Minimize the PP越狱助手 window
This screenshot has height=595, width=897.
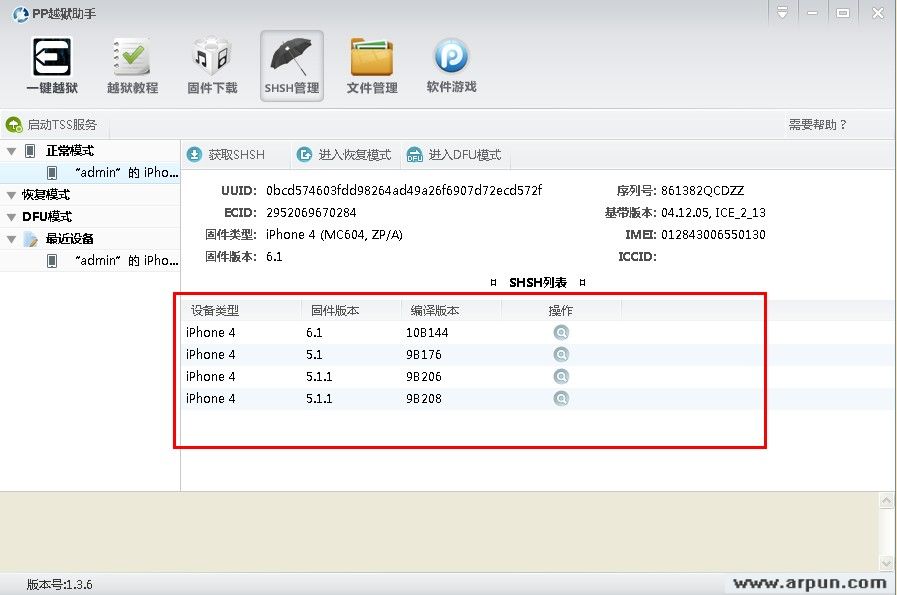pyautogui.click(x=812, y=13)
